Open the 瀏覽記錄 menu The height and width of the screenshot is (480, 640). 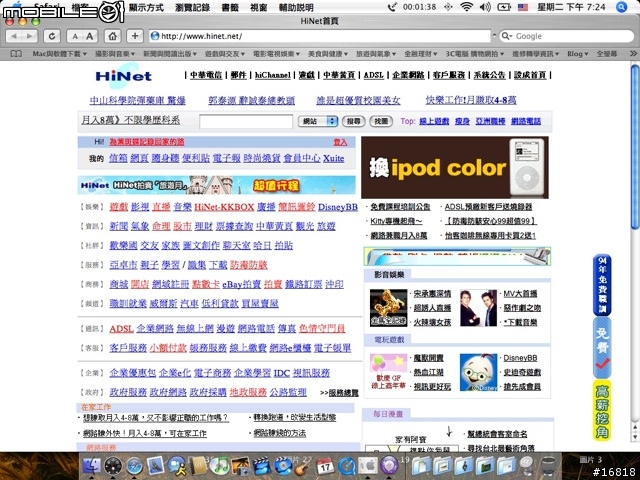click(192, 7)
